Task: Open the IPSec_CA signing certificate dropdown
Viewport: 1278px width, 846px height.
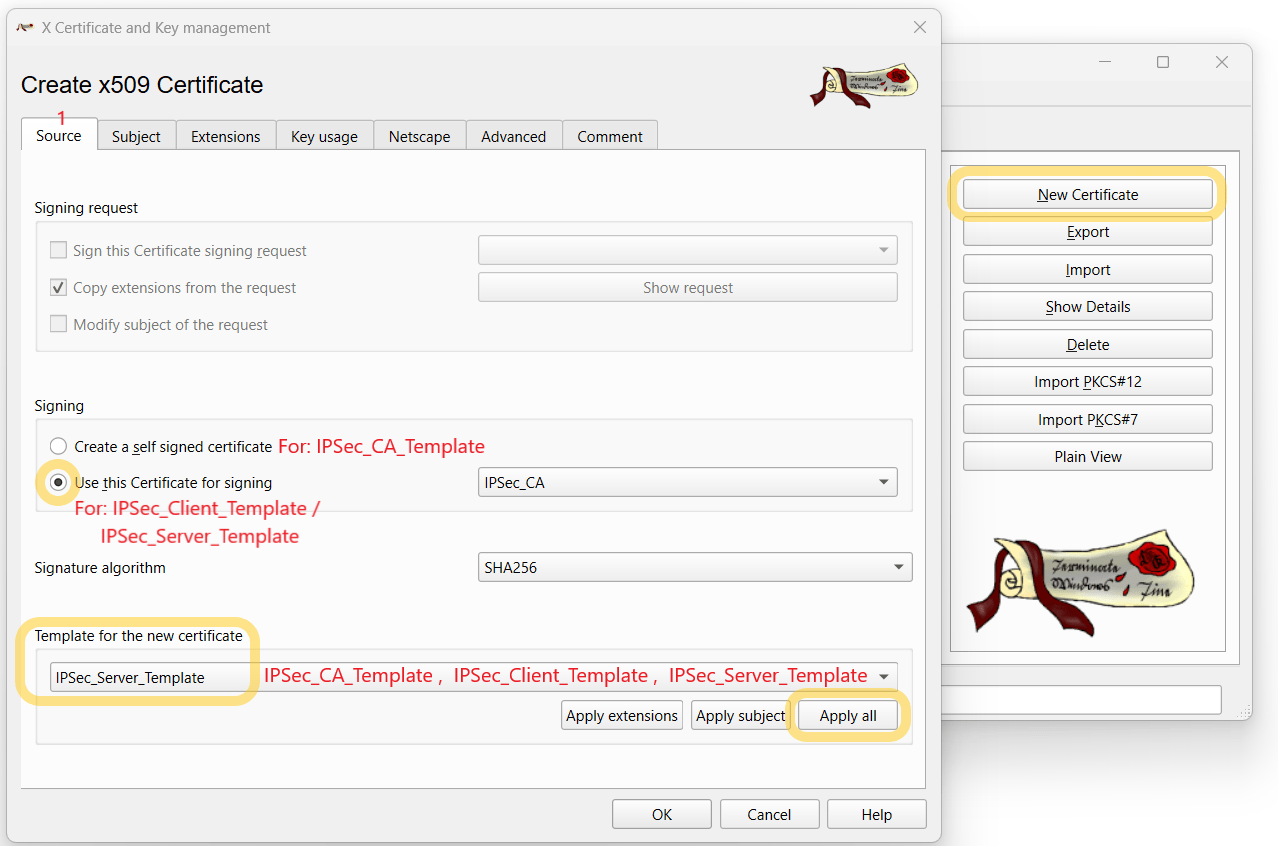Action: [884, 481]
